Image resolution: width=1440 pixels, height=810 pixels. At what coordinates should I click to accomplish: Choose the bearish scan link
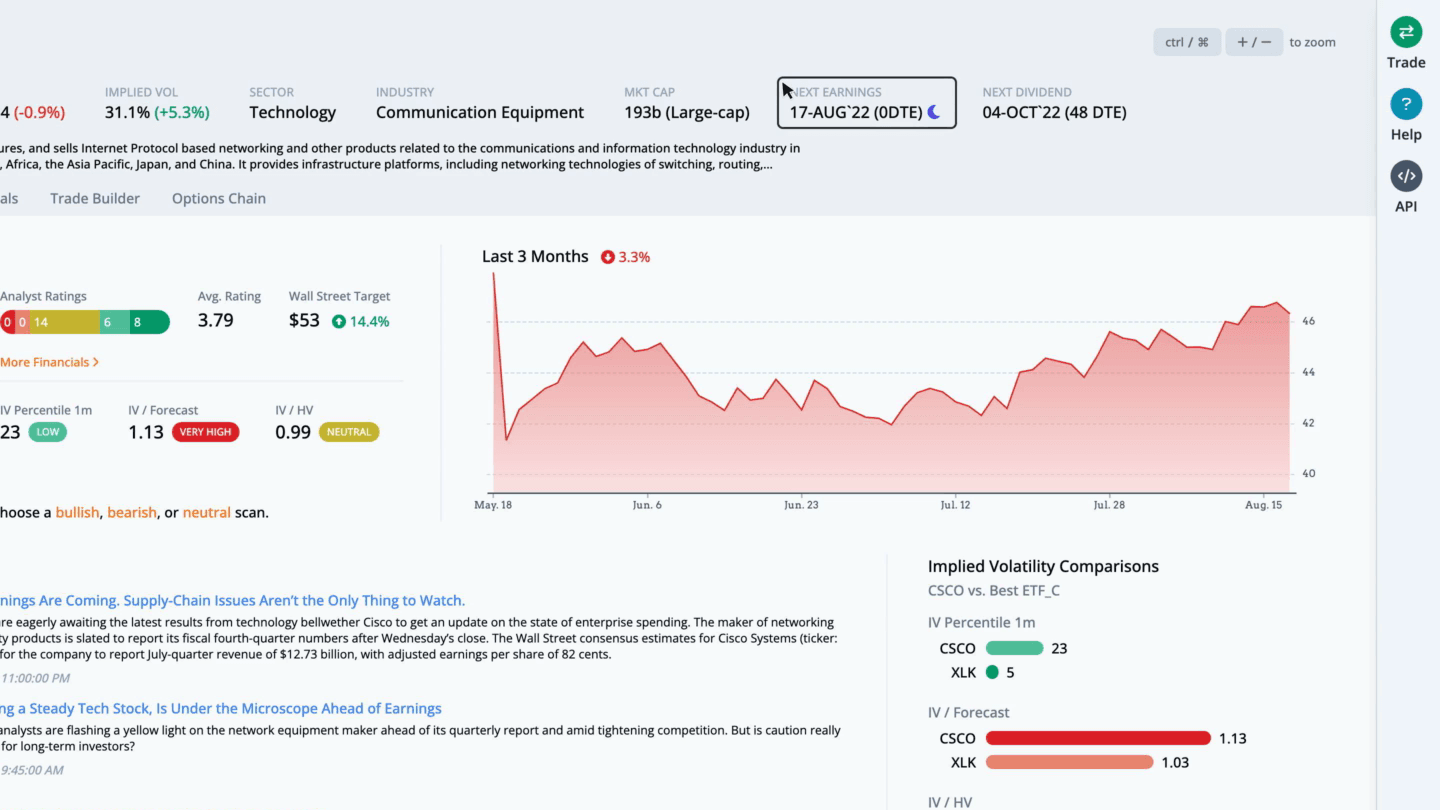point(132,512)
